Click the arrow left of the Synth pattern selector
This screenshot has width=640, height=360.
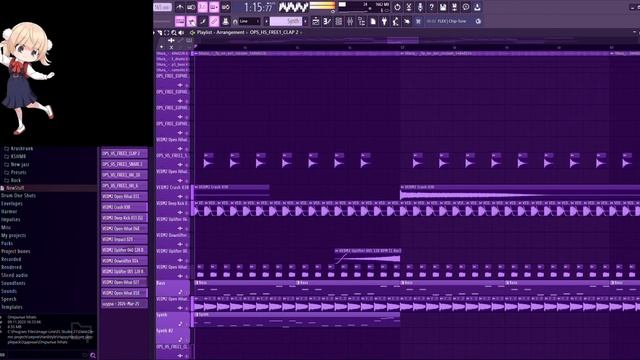(x=267, y=21)
